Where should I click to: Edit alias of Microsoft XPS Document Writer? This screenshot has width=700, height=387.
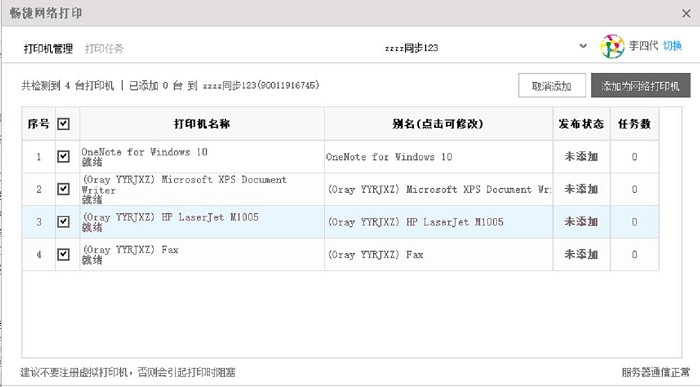click(x=438, y=189)
